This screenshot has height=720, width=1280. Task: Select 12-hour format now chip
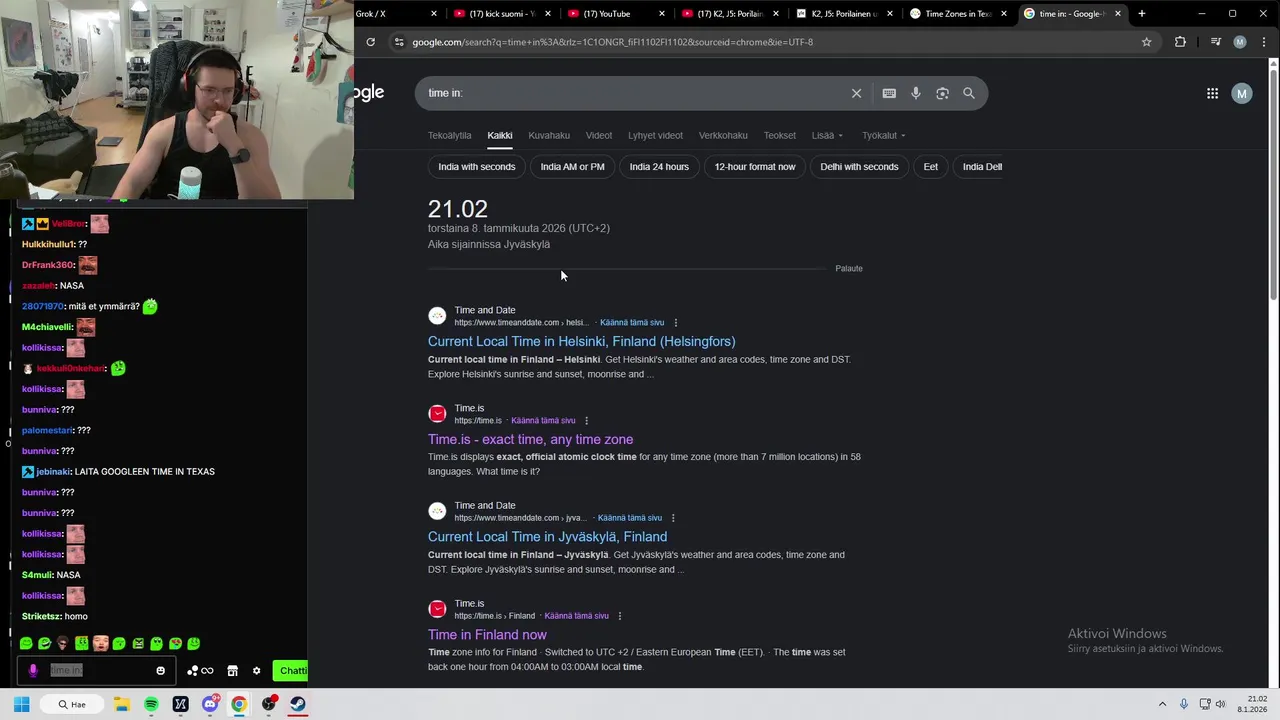755,167
